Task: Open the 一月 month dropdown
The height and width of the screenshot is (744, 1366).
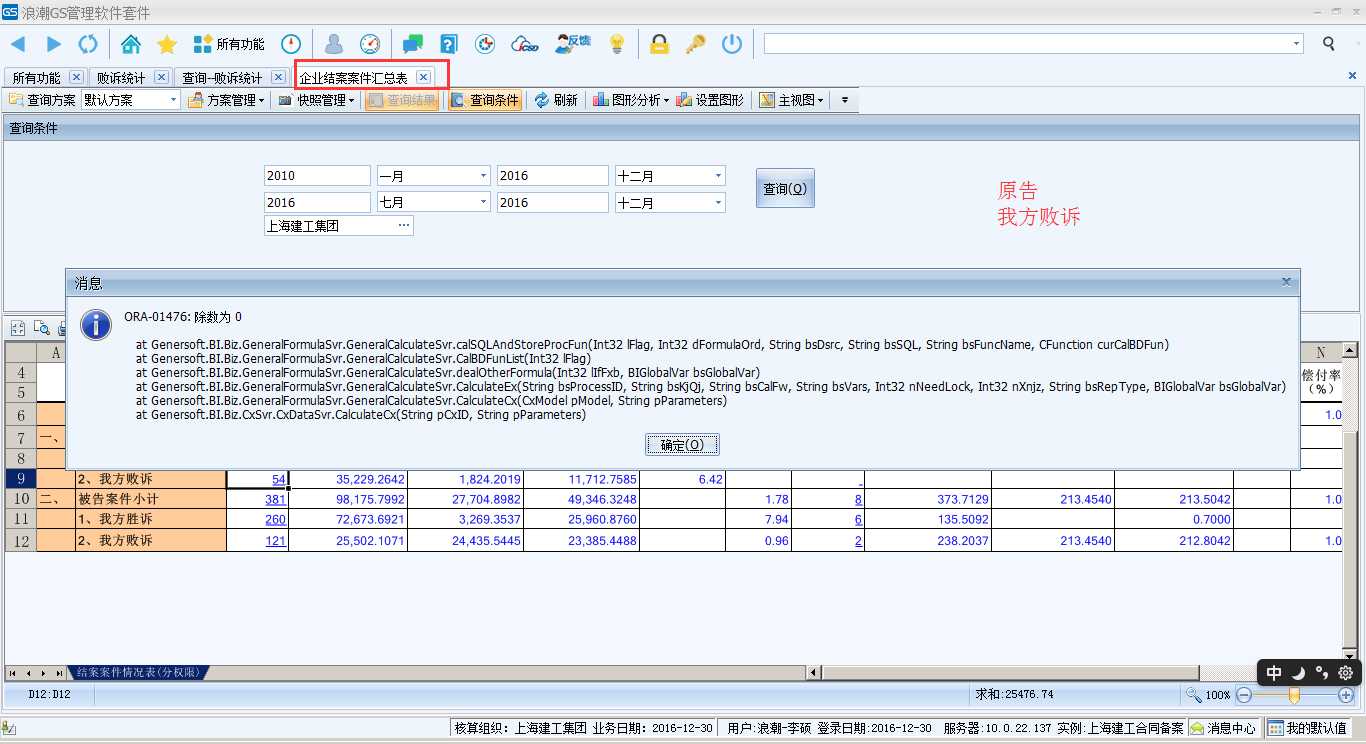Action: (x=483, y=175)
